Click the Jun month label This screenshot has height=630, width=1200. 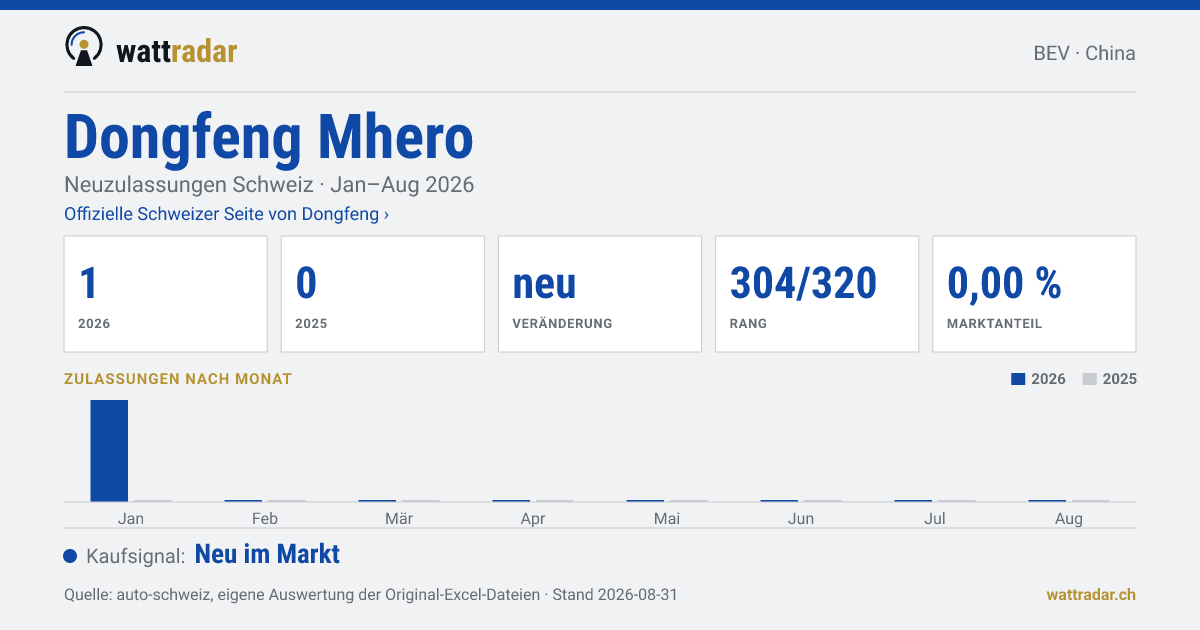[801, 518]
